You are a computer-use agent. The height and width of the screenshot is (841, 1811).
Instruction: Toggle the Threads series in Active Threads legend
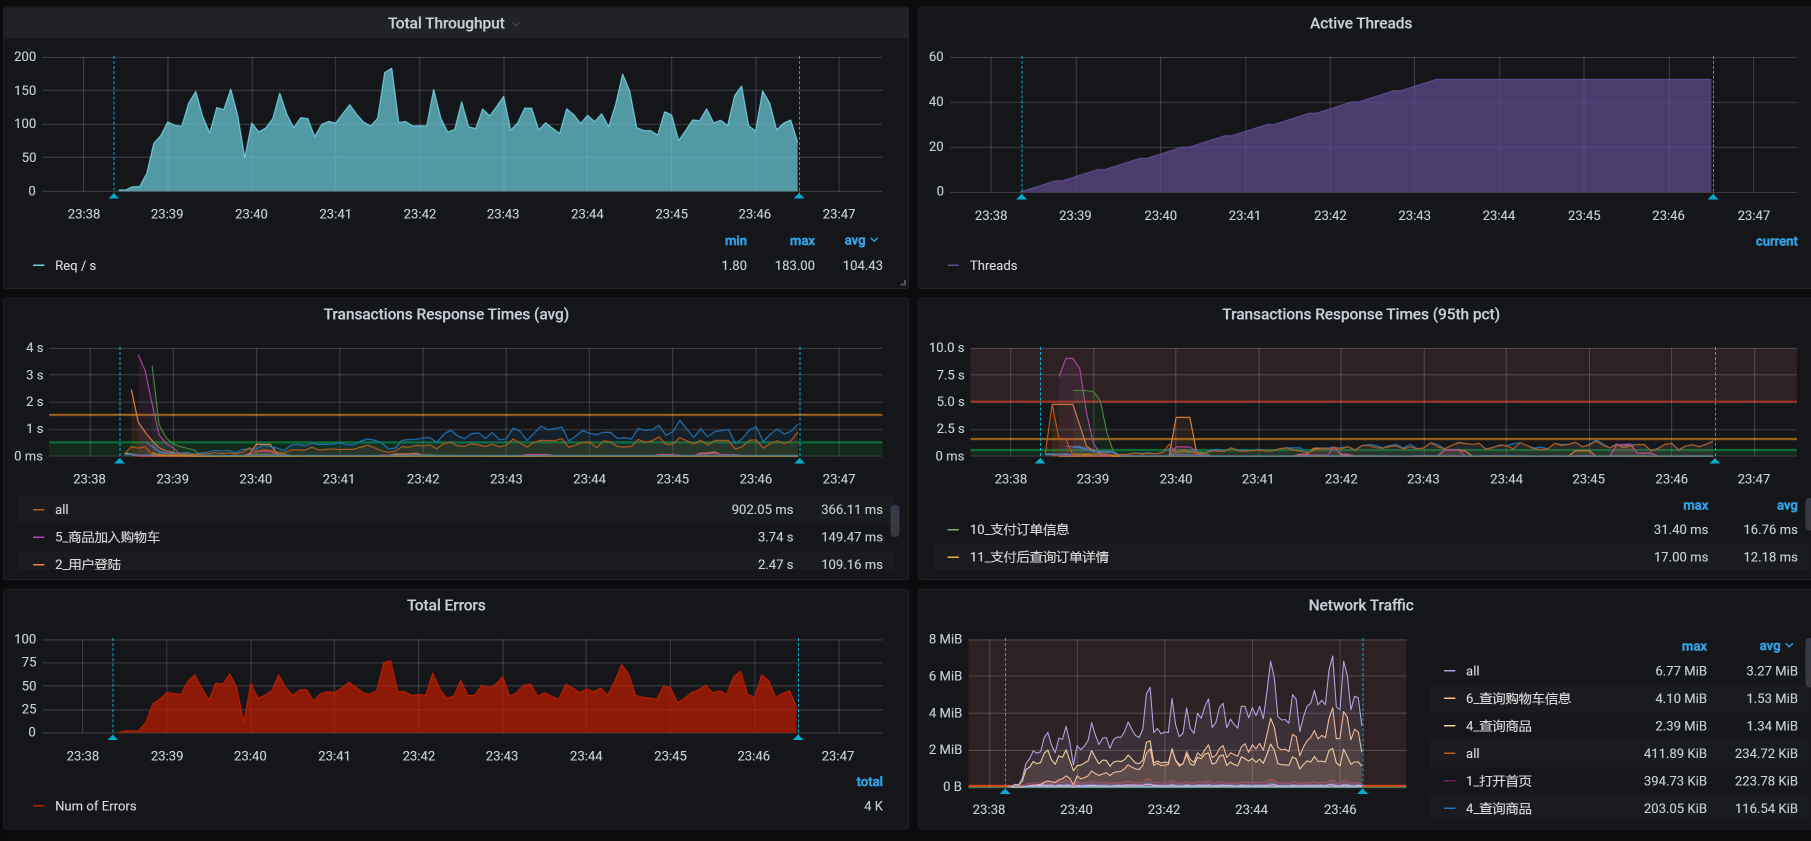993,266
